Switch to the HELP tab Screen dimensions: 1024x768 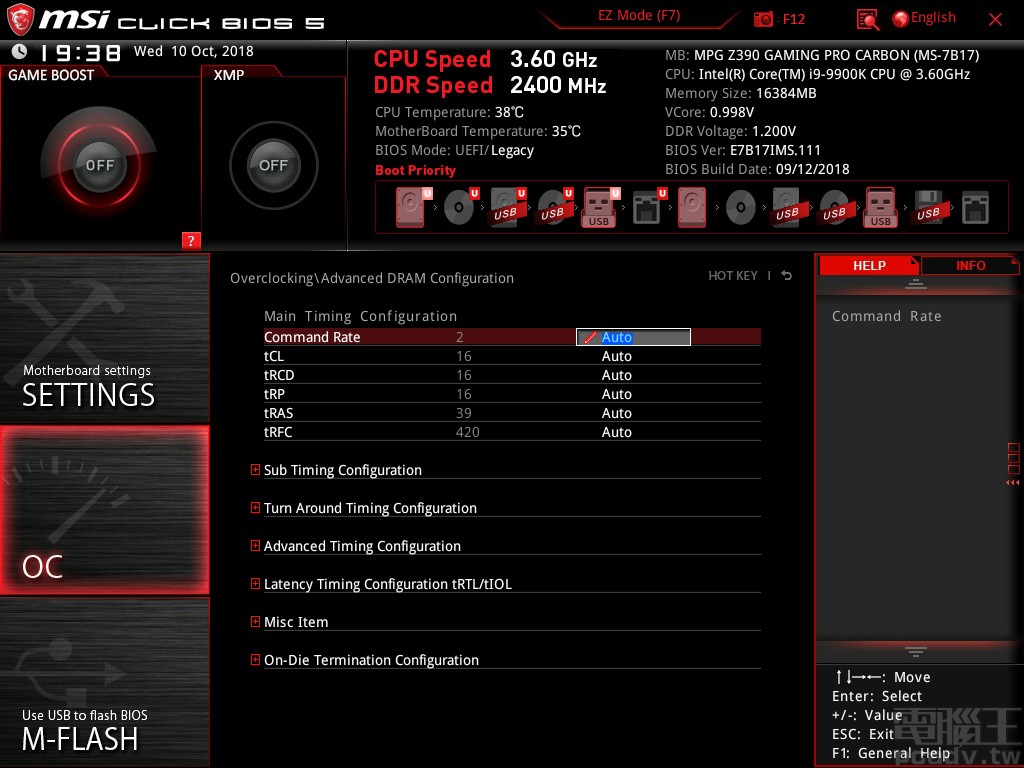click(869, 266)
